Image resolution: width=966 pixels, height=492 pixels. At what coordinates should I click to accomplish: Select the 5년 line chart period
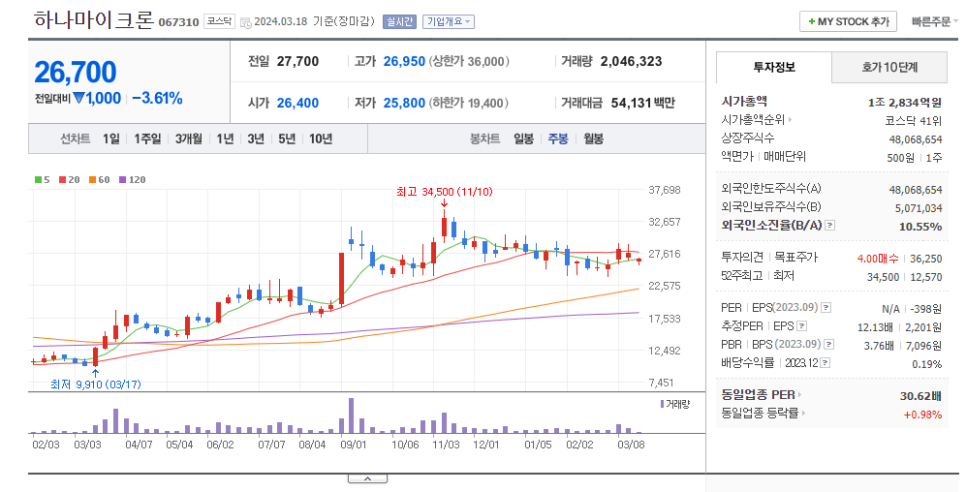point(286,139)
